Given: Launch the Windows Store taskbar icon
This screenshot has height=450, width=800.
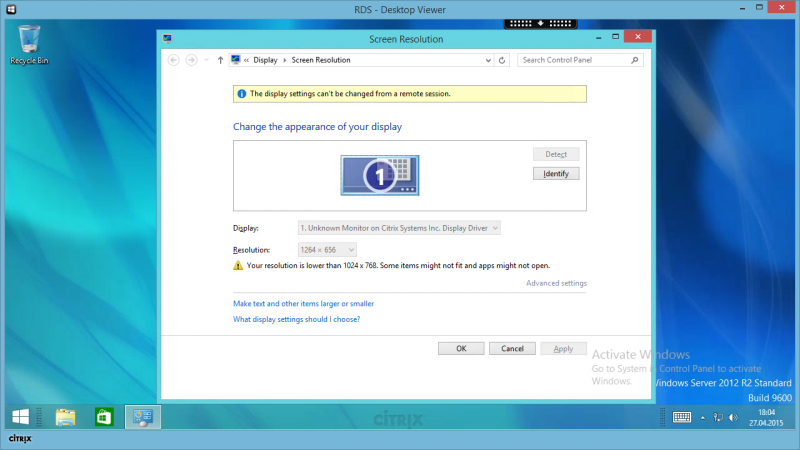Looking at the screenshot, I should pyautogui.click(x=104, y=417).
